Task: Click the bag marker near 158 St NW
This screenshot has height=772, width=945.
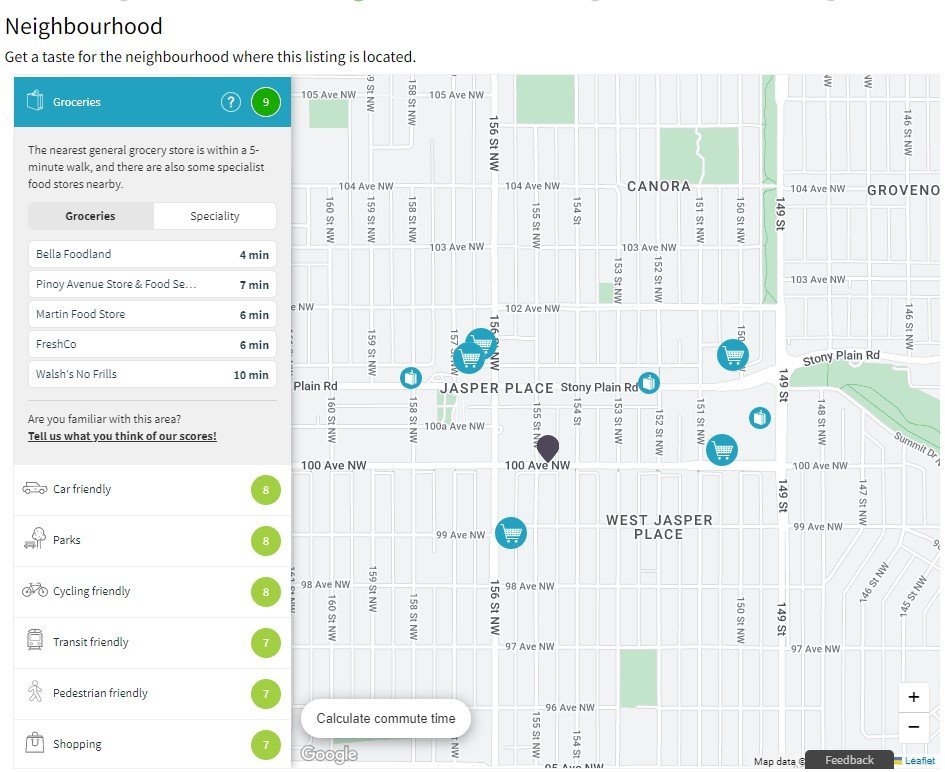Action: pos(411,378)
